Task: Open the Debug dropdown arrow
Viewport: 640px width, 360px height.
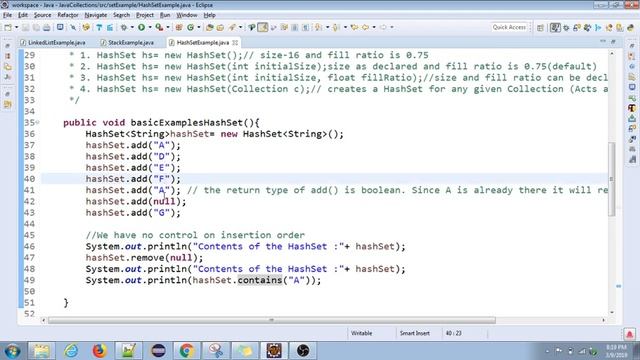Action: click(x=132, y=27)
